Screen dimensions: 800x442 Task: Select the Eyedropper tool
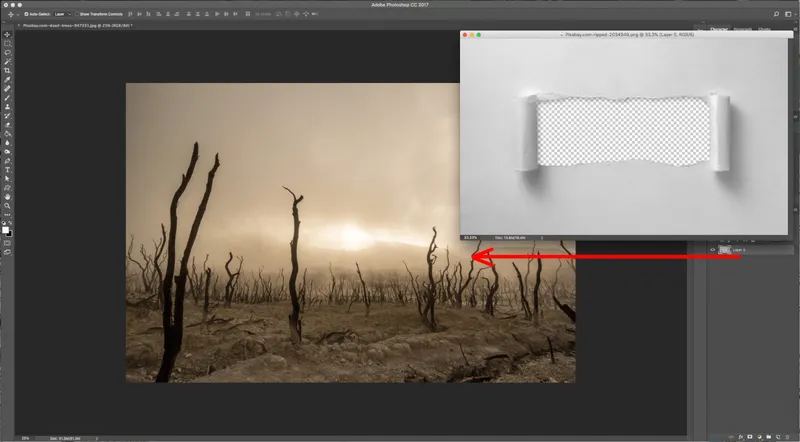pyautogui.click(x=7, y=80)
